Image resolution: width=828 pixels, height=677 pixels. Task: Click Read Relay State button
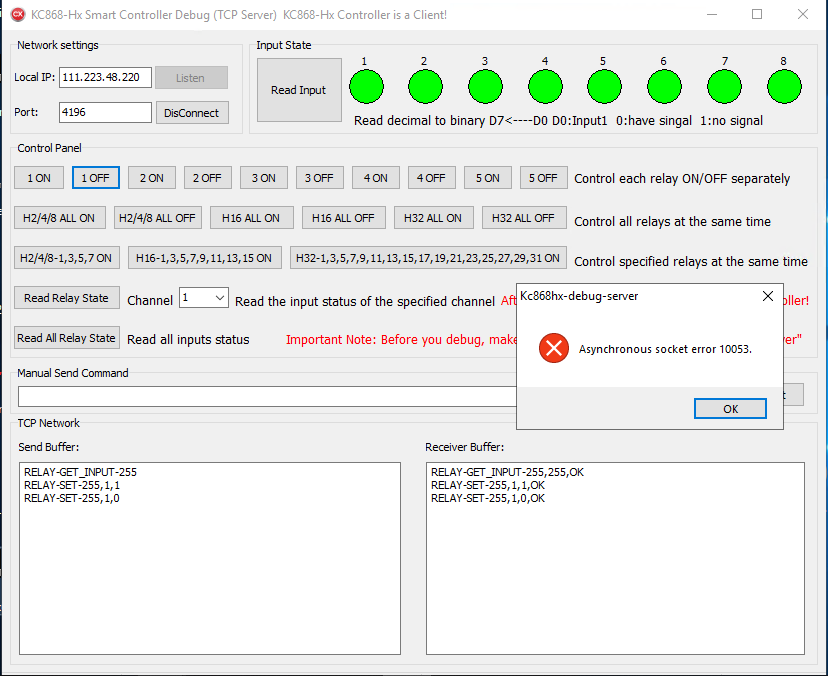[x=66, y=298]
